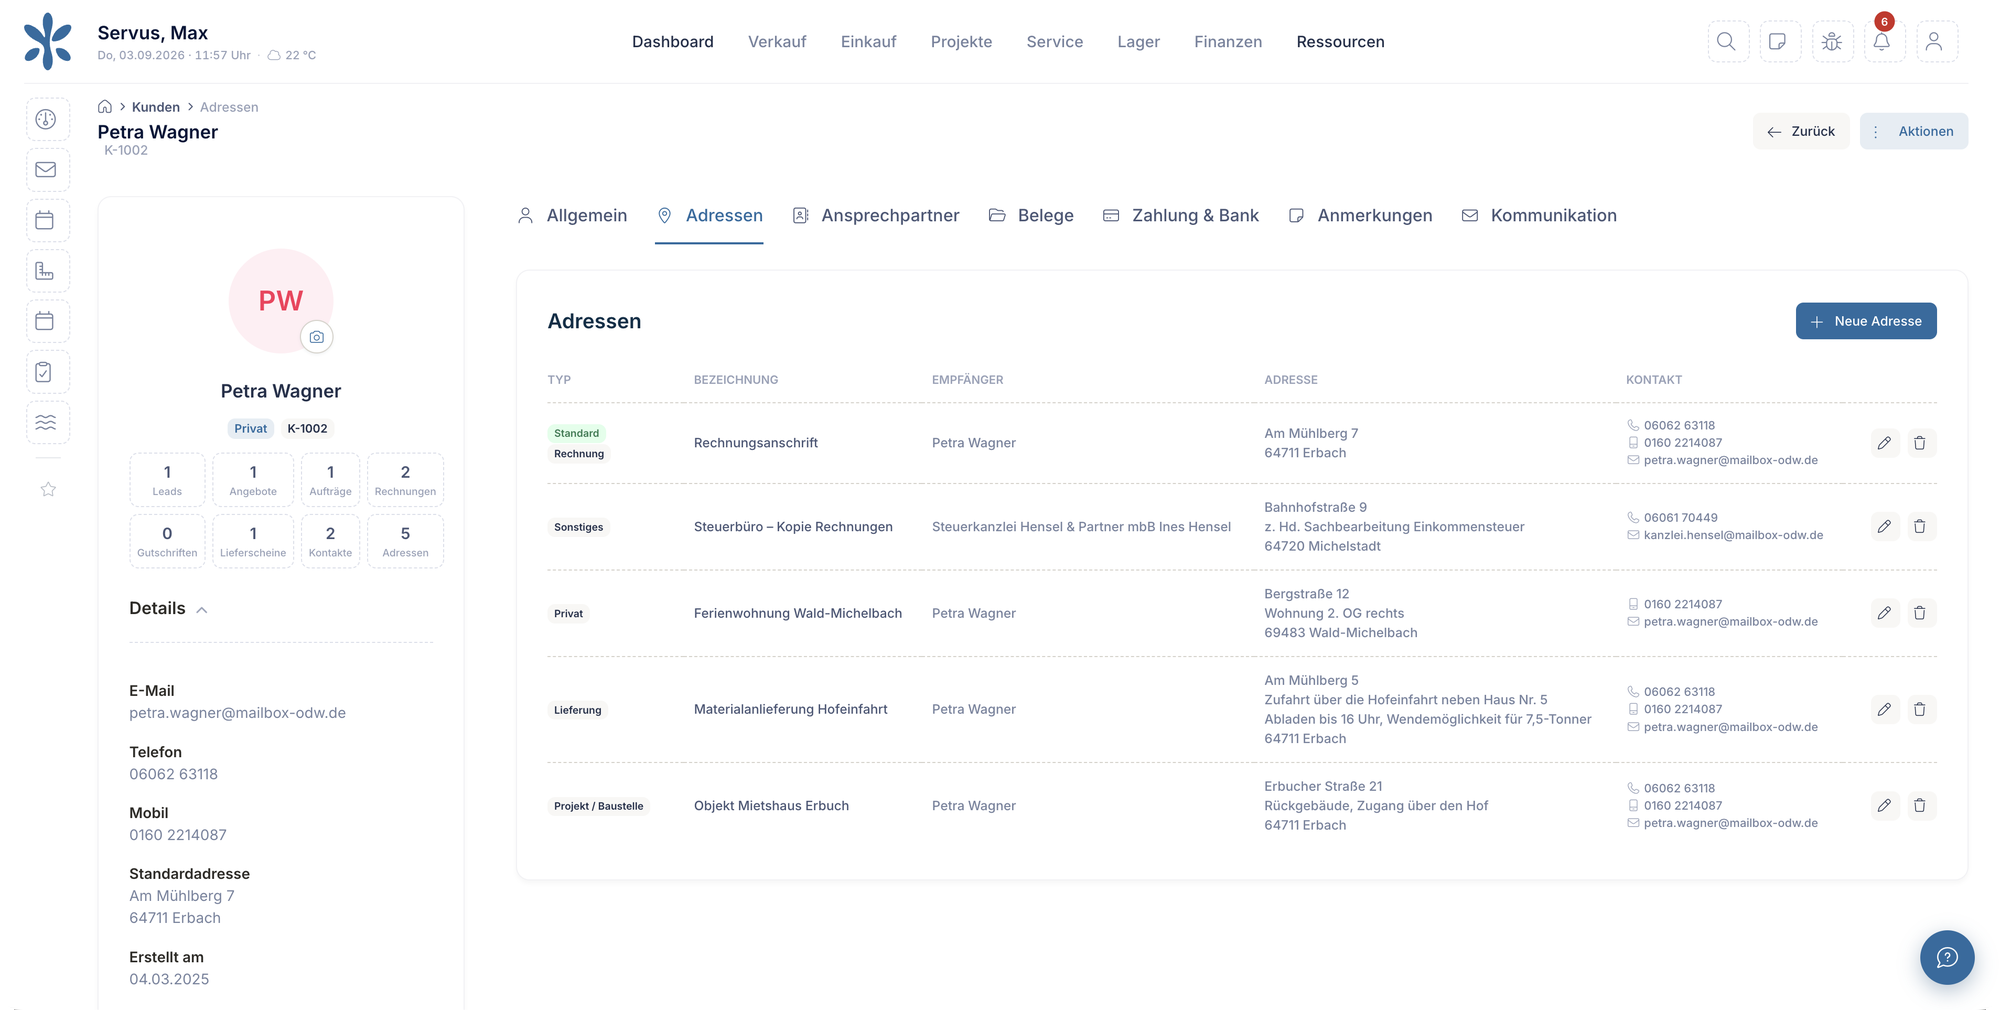This screenshot has width=2000, height=1010.
Task: Open the 1 Leads stat tile
Action: point(167,480)
